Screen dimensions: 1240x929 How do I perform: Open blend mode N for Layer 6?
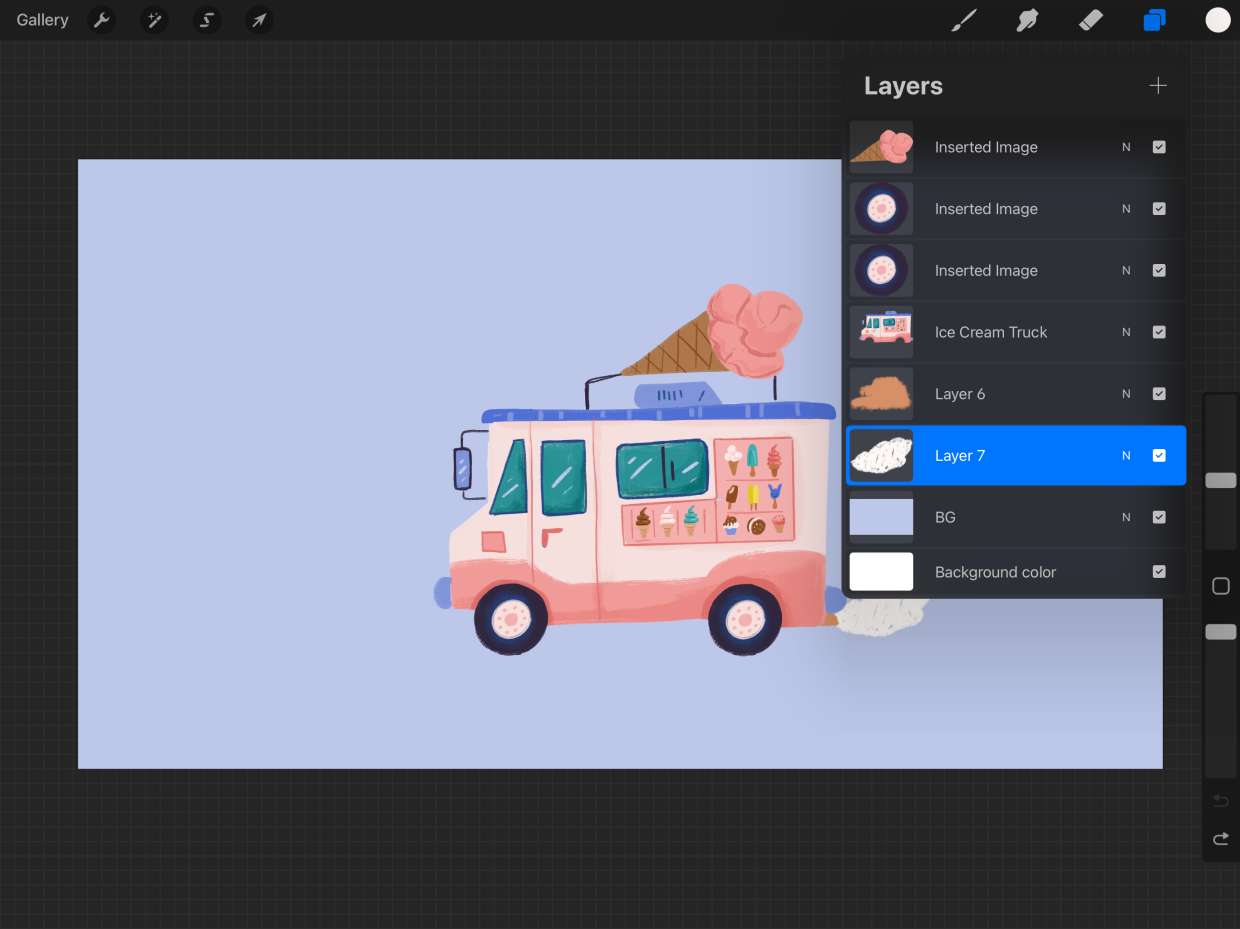(1126, 394)
